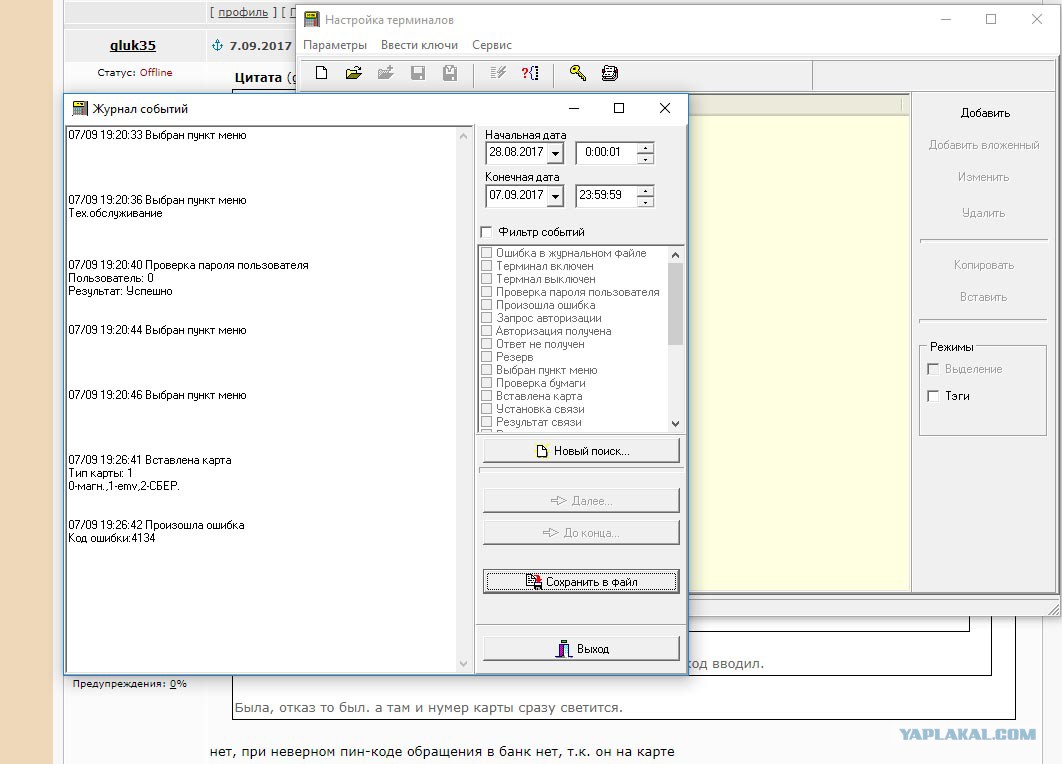Increase start time 0:00:01 with up spinner
The height and width of the screenshot is (764, 1062).
[645, 148]
